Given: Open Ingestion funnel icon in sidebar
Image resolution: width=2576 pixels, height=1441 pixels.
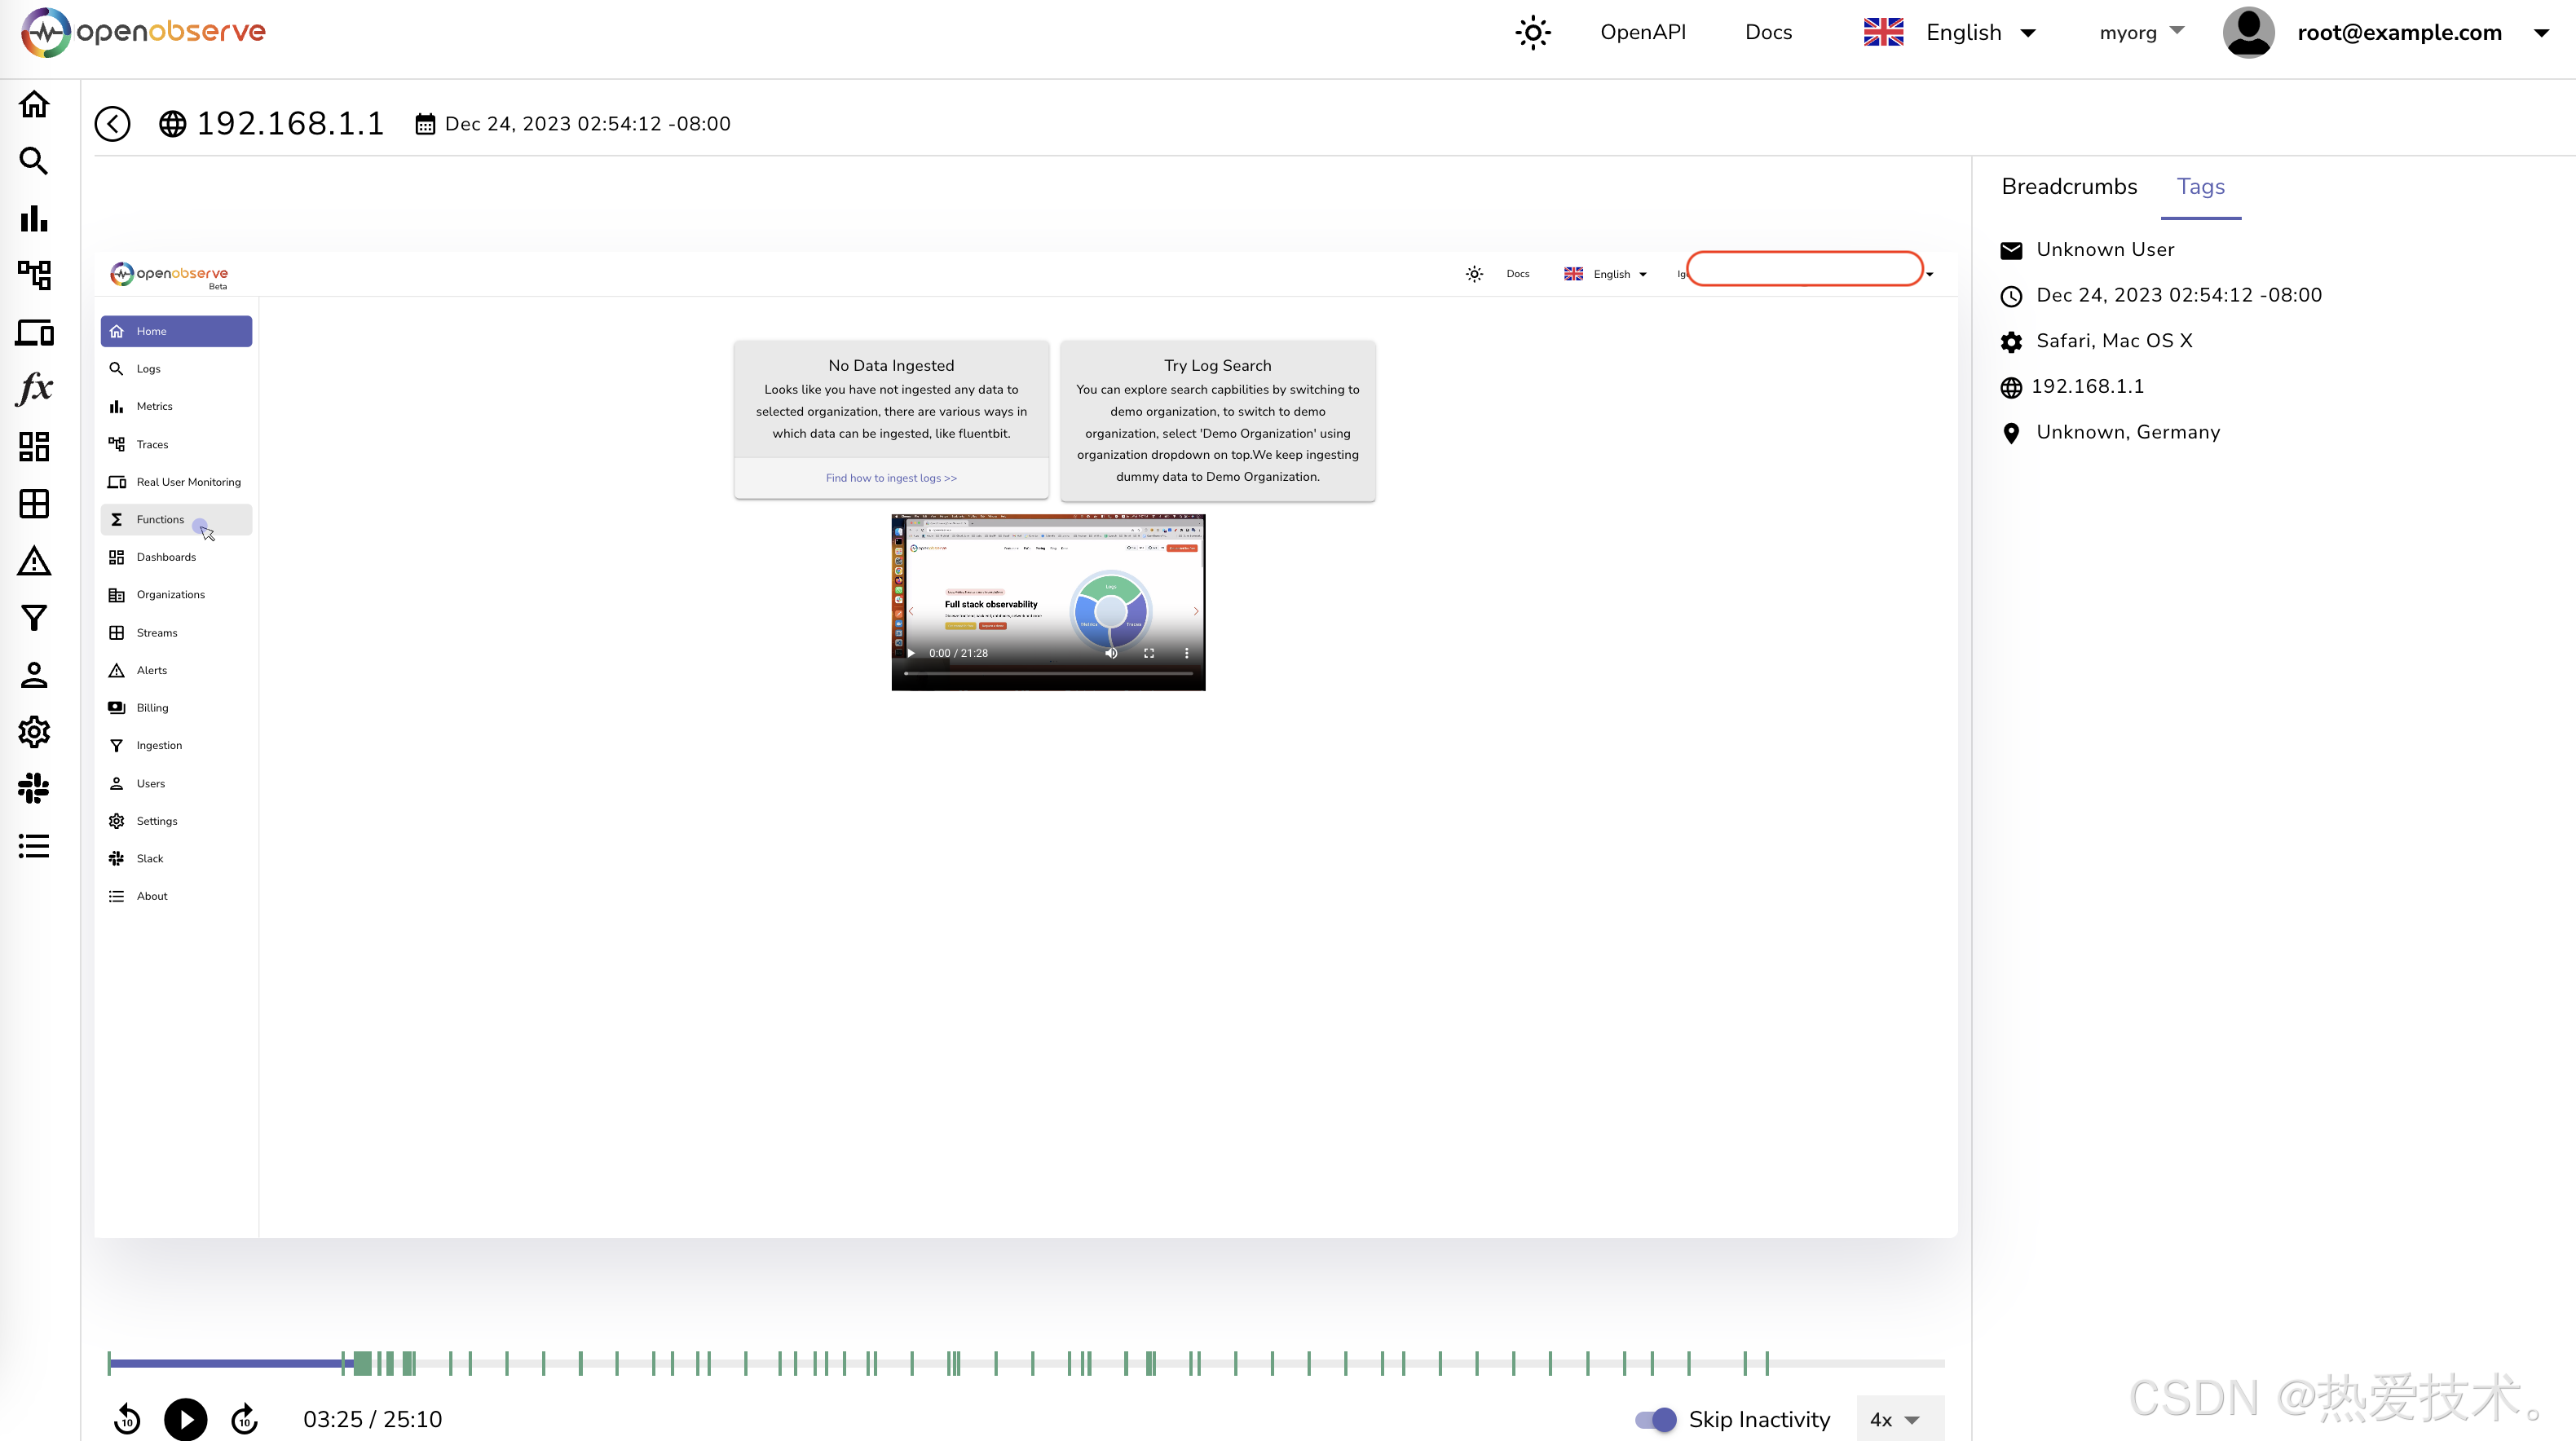Looking at the screenshot, I should click(34, 618).
